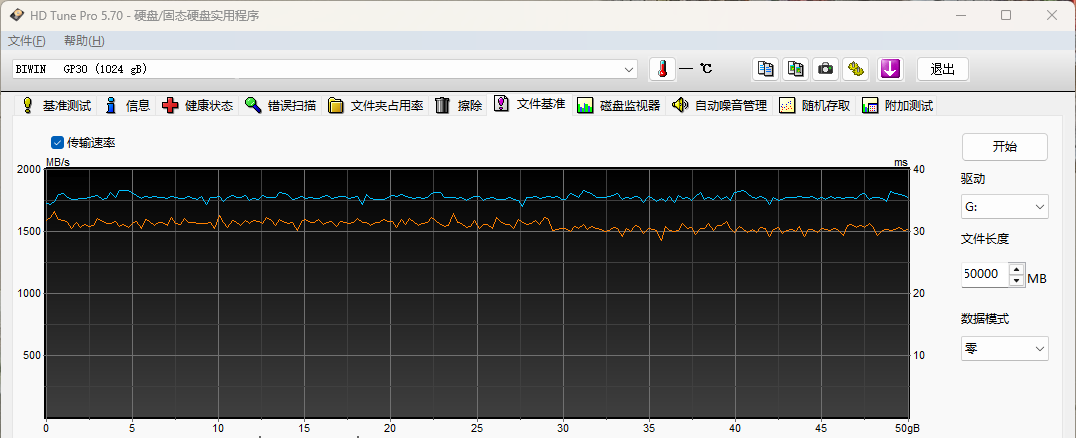The width and height of the screenshot is (1076, 438).
Task: Open the 基准测试 benchmark tab
Action: point(56,106)
